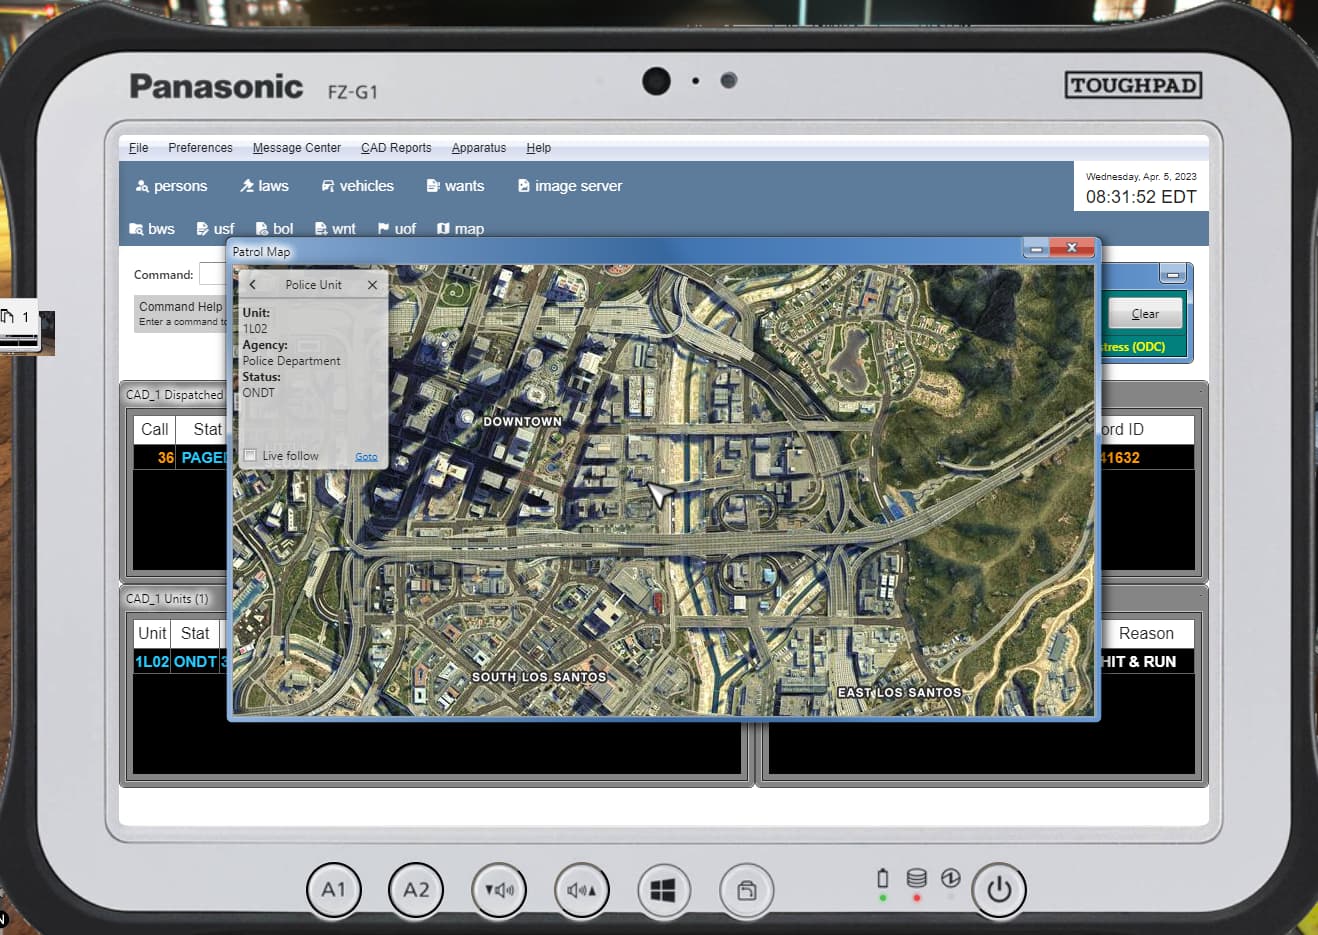Open the wants query
1318x935 pixels.
pyautogui.click(x=455, y=186)
